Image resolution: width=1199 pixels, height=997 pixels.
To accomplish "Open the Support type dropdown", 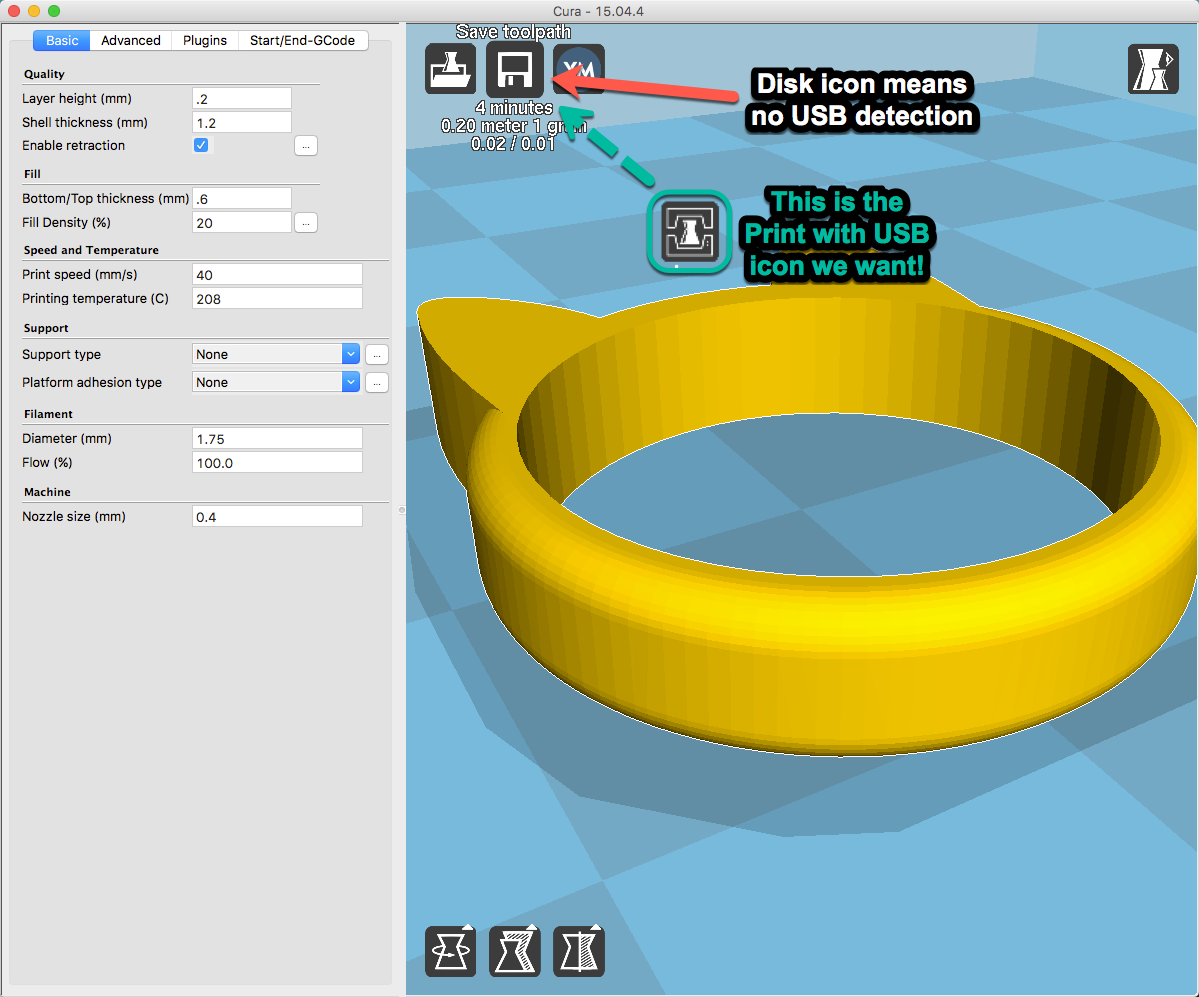I will tap(275, 354).
